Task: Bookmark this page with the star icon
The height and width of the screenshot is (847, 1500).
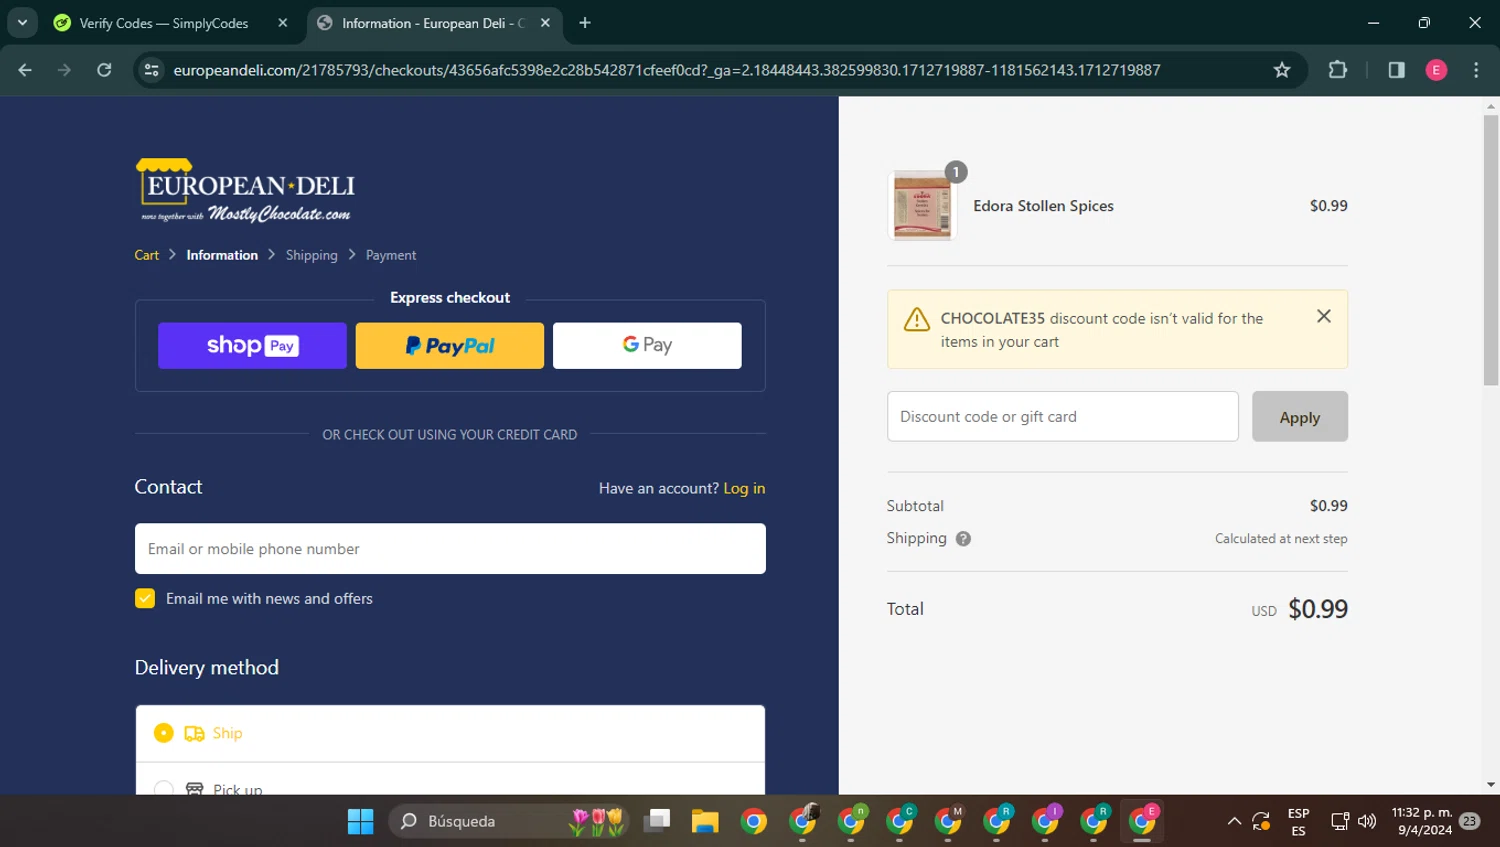Action: [x=1282, y=70]
